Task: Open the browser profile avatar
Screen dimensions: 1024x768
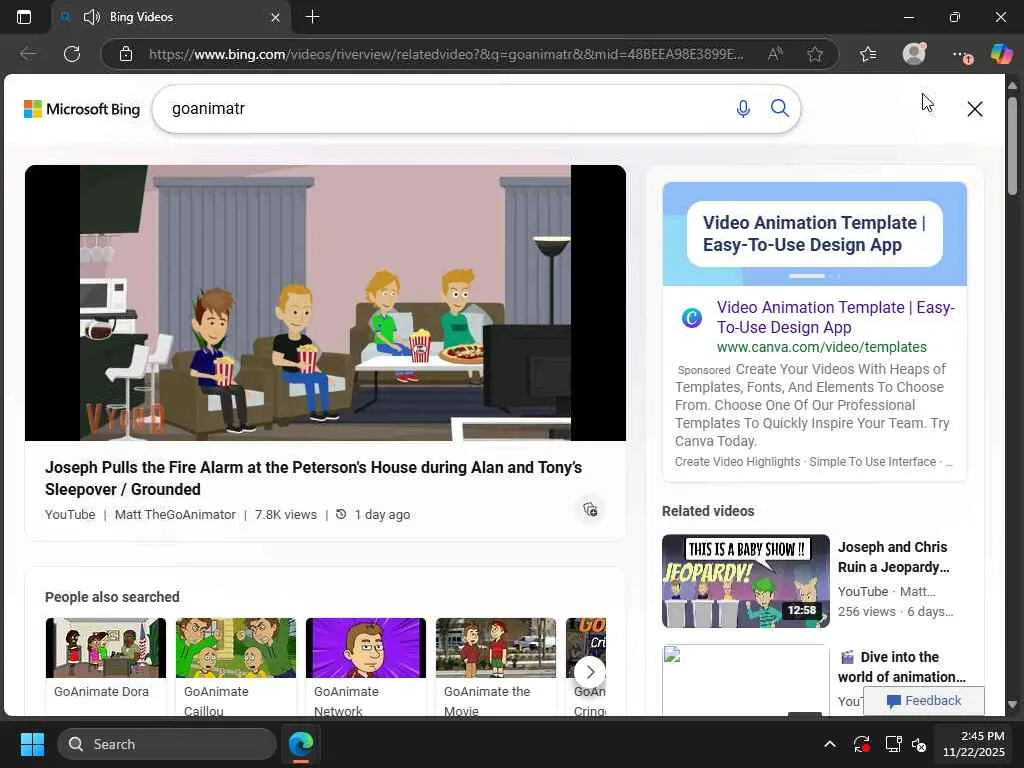Action: pos(914,54)
